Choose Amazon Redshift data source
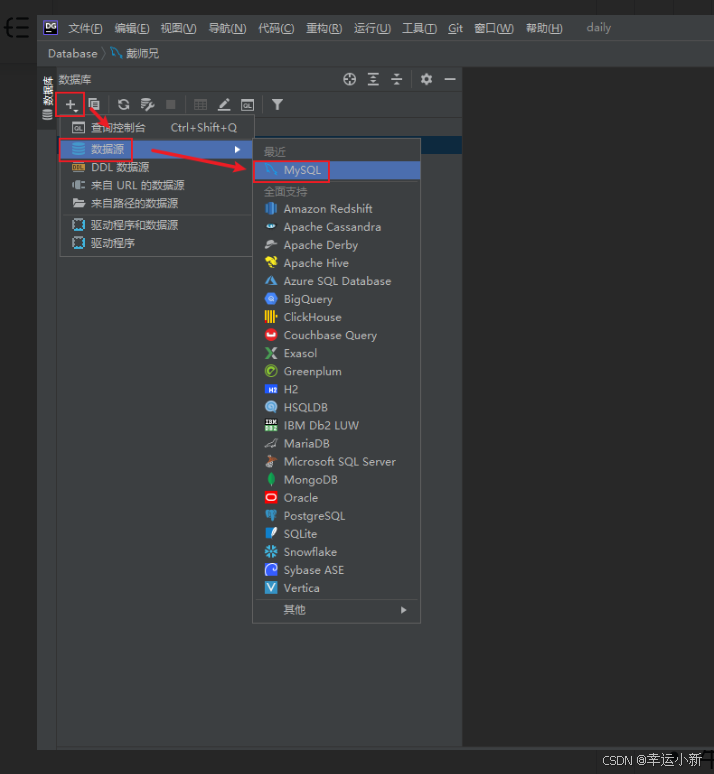 (337, 209)
